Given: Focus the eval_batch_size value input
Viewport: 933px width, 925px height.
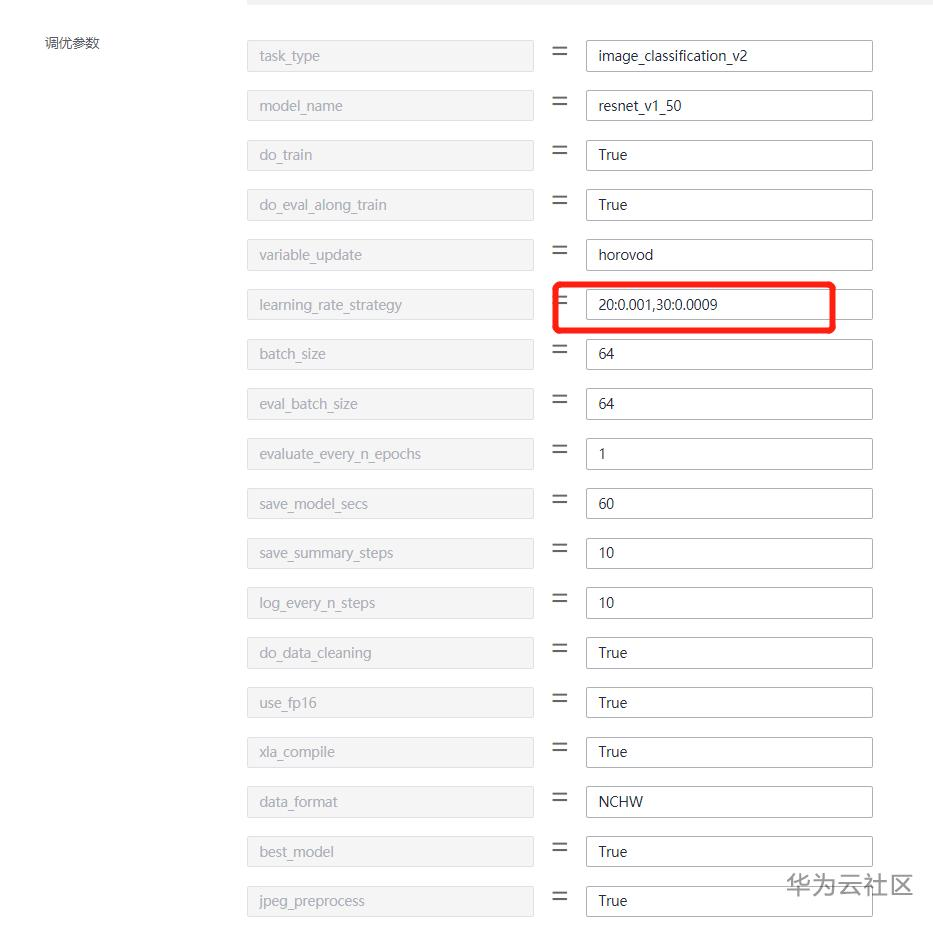Looking at the screenshot, I should point(728,404).
